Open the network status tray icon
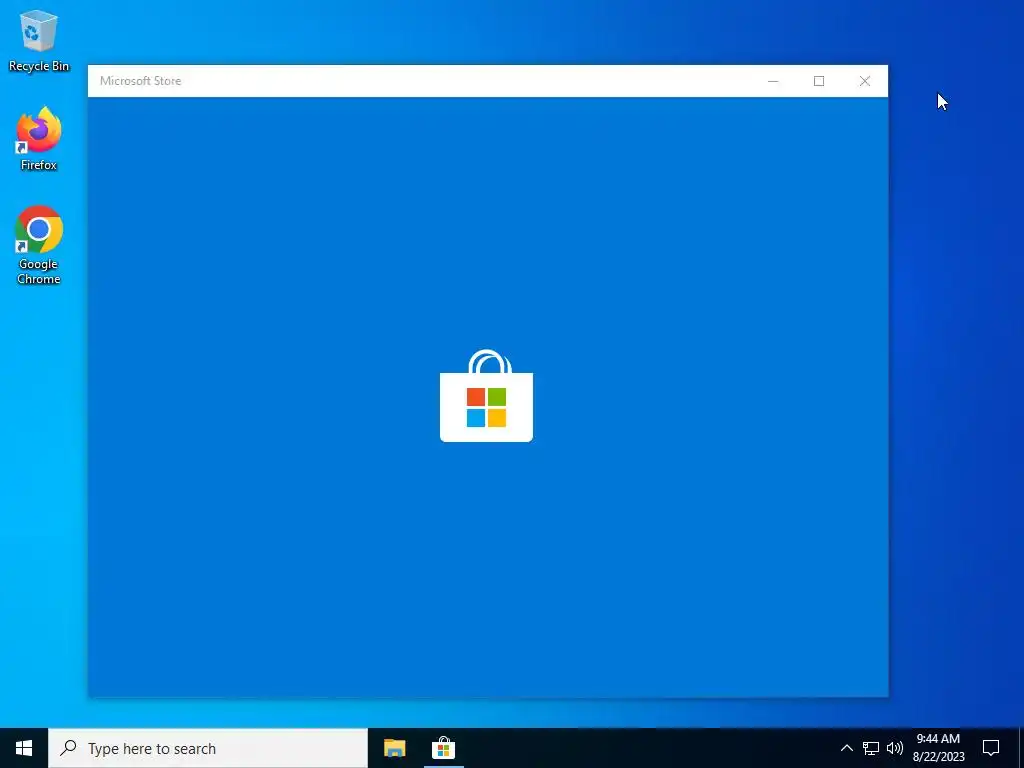This screenshot has height=768, width=1024. coord(871,748)
